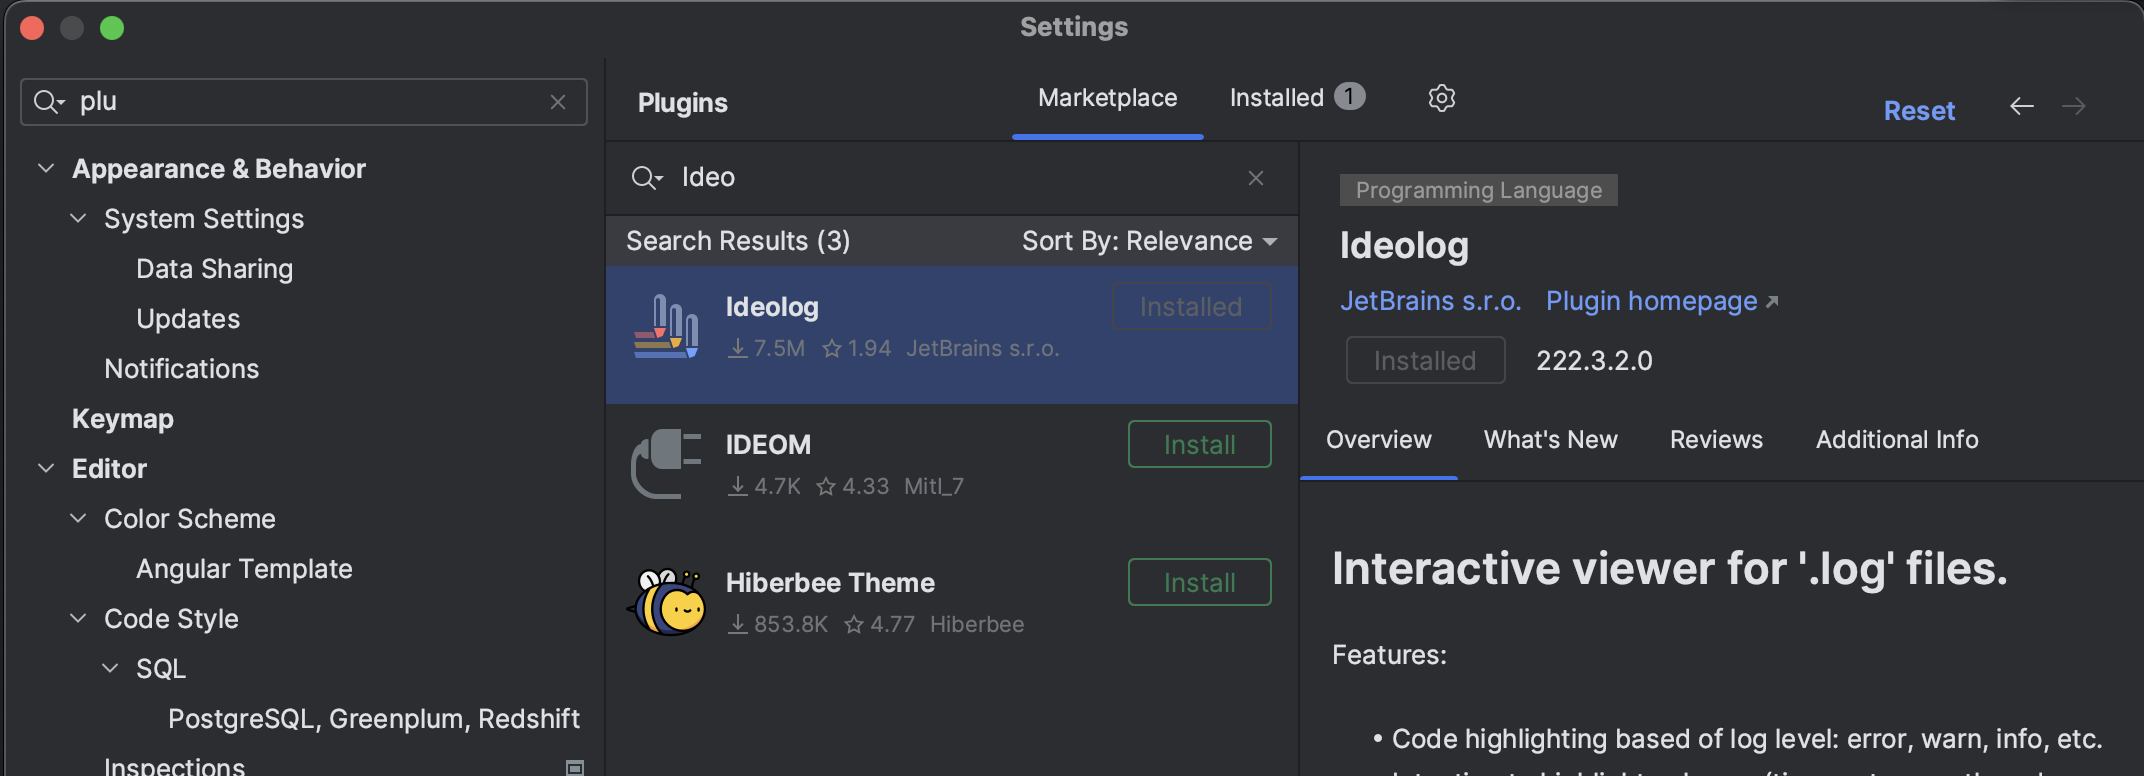Click the Ideolog rating 1.94

click(x=856, y=348)
